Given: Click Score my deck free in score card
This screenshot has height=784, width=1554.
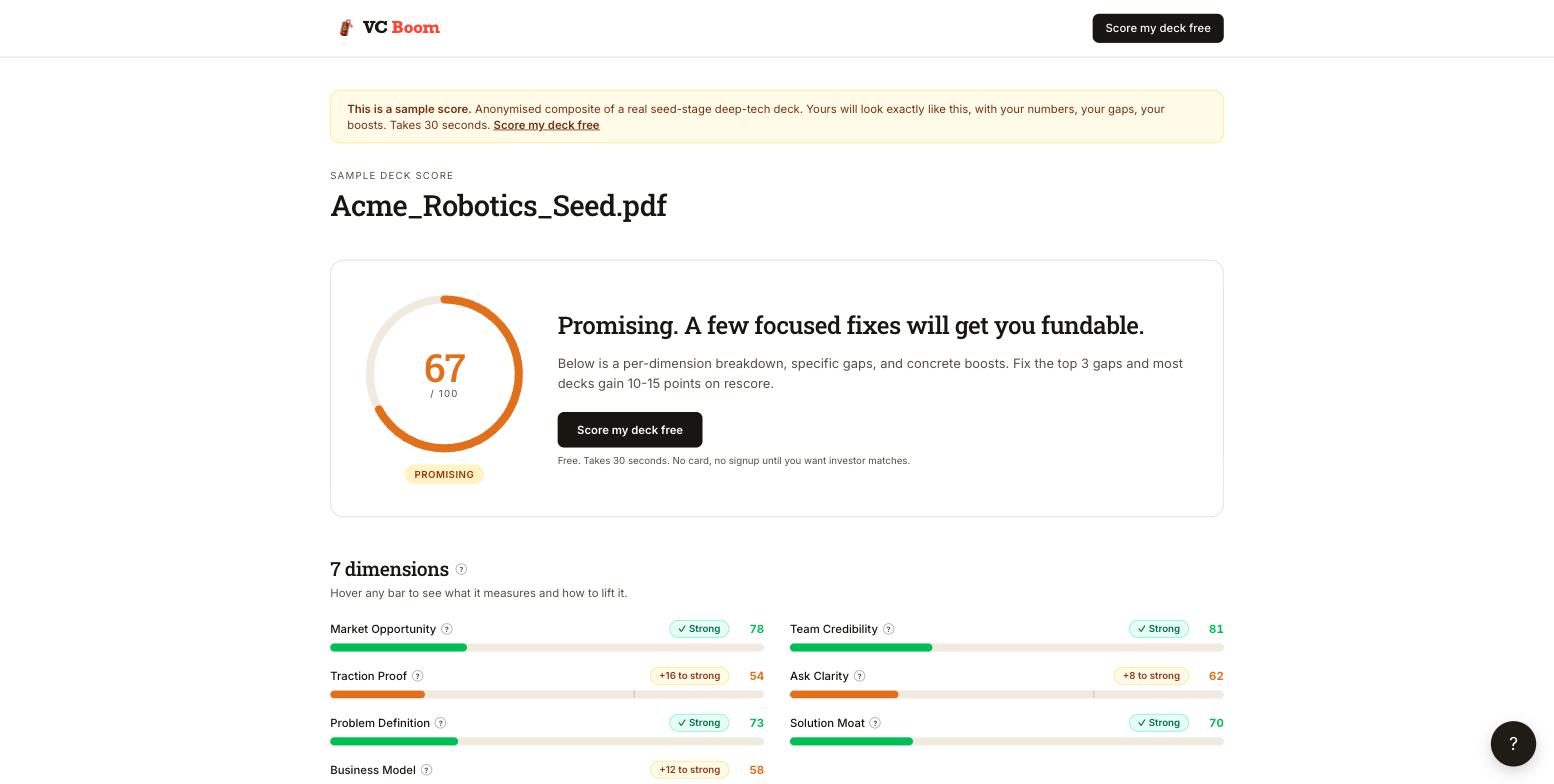Looking at the screenshot, I should (630, 430).
